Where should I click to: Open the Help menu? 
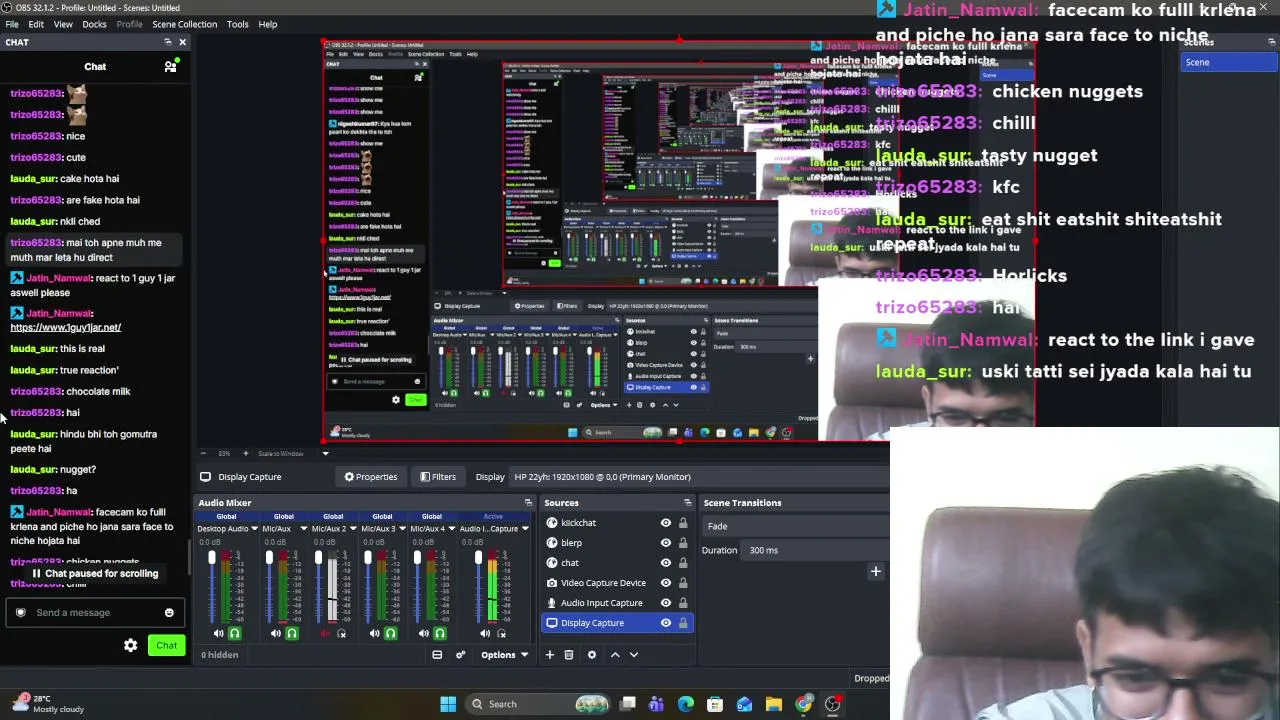pyautogui.click(x=268, y=24)
